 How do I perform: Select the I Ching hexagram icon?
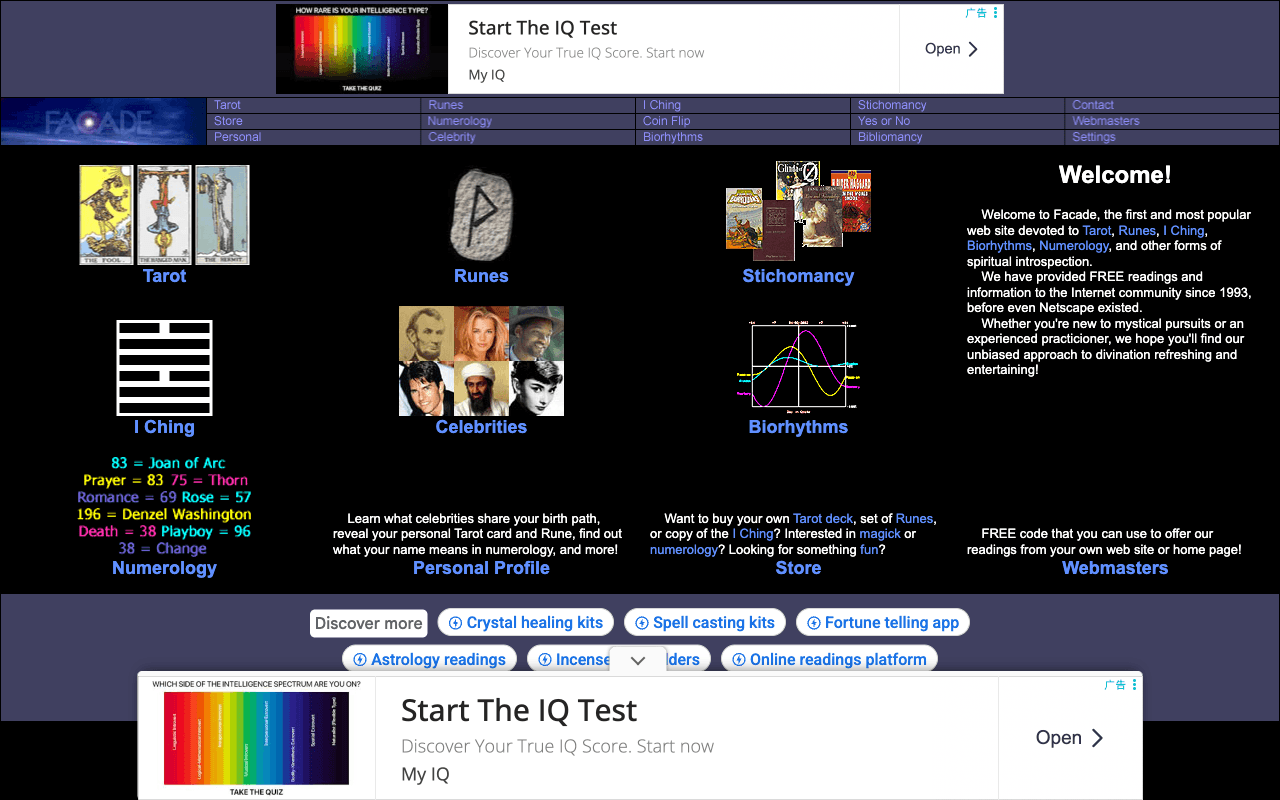pos(164,368)
